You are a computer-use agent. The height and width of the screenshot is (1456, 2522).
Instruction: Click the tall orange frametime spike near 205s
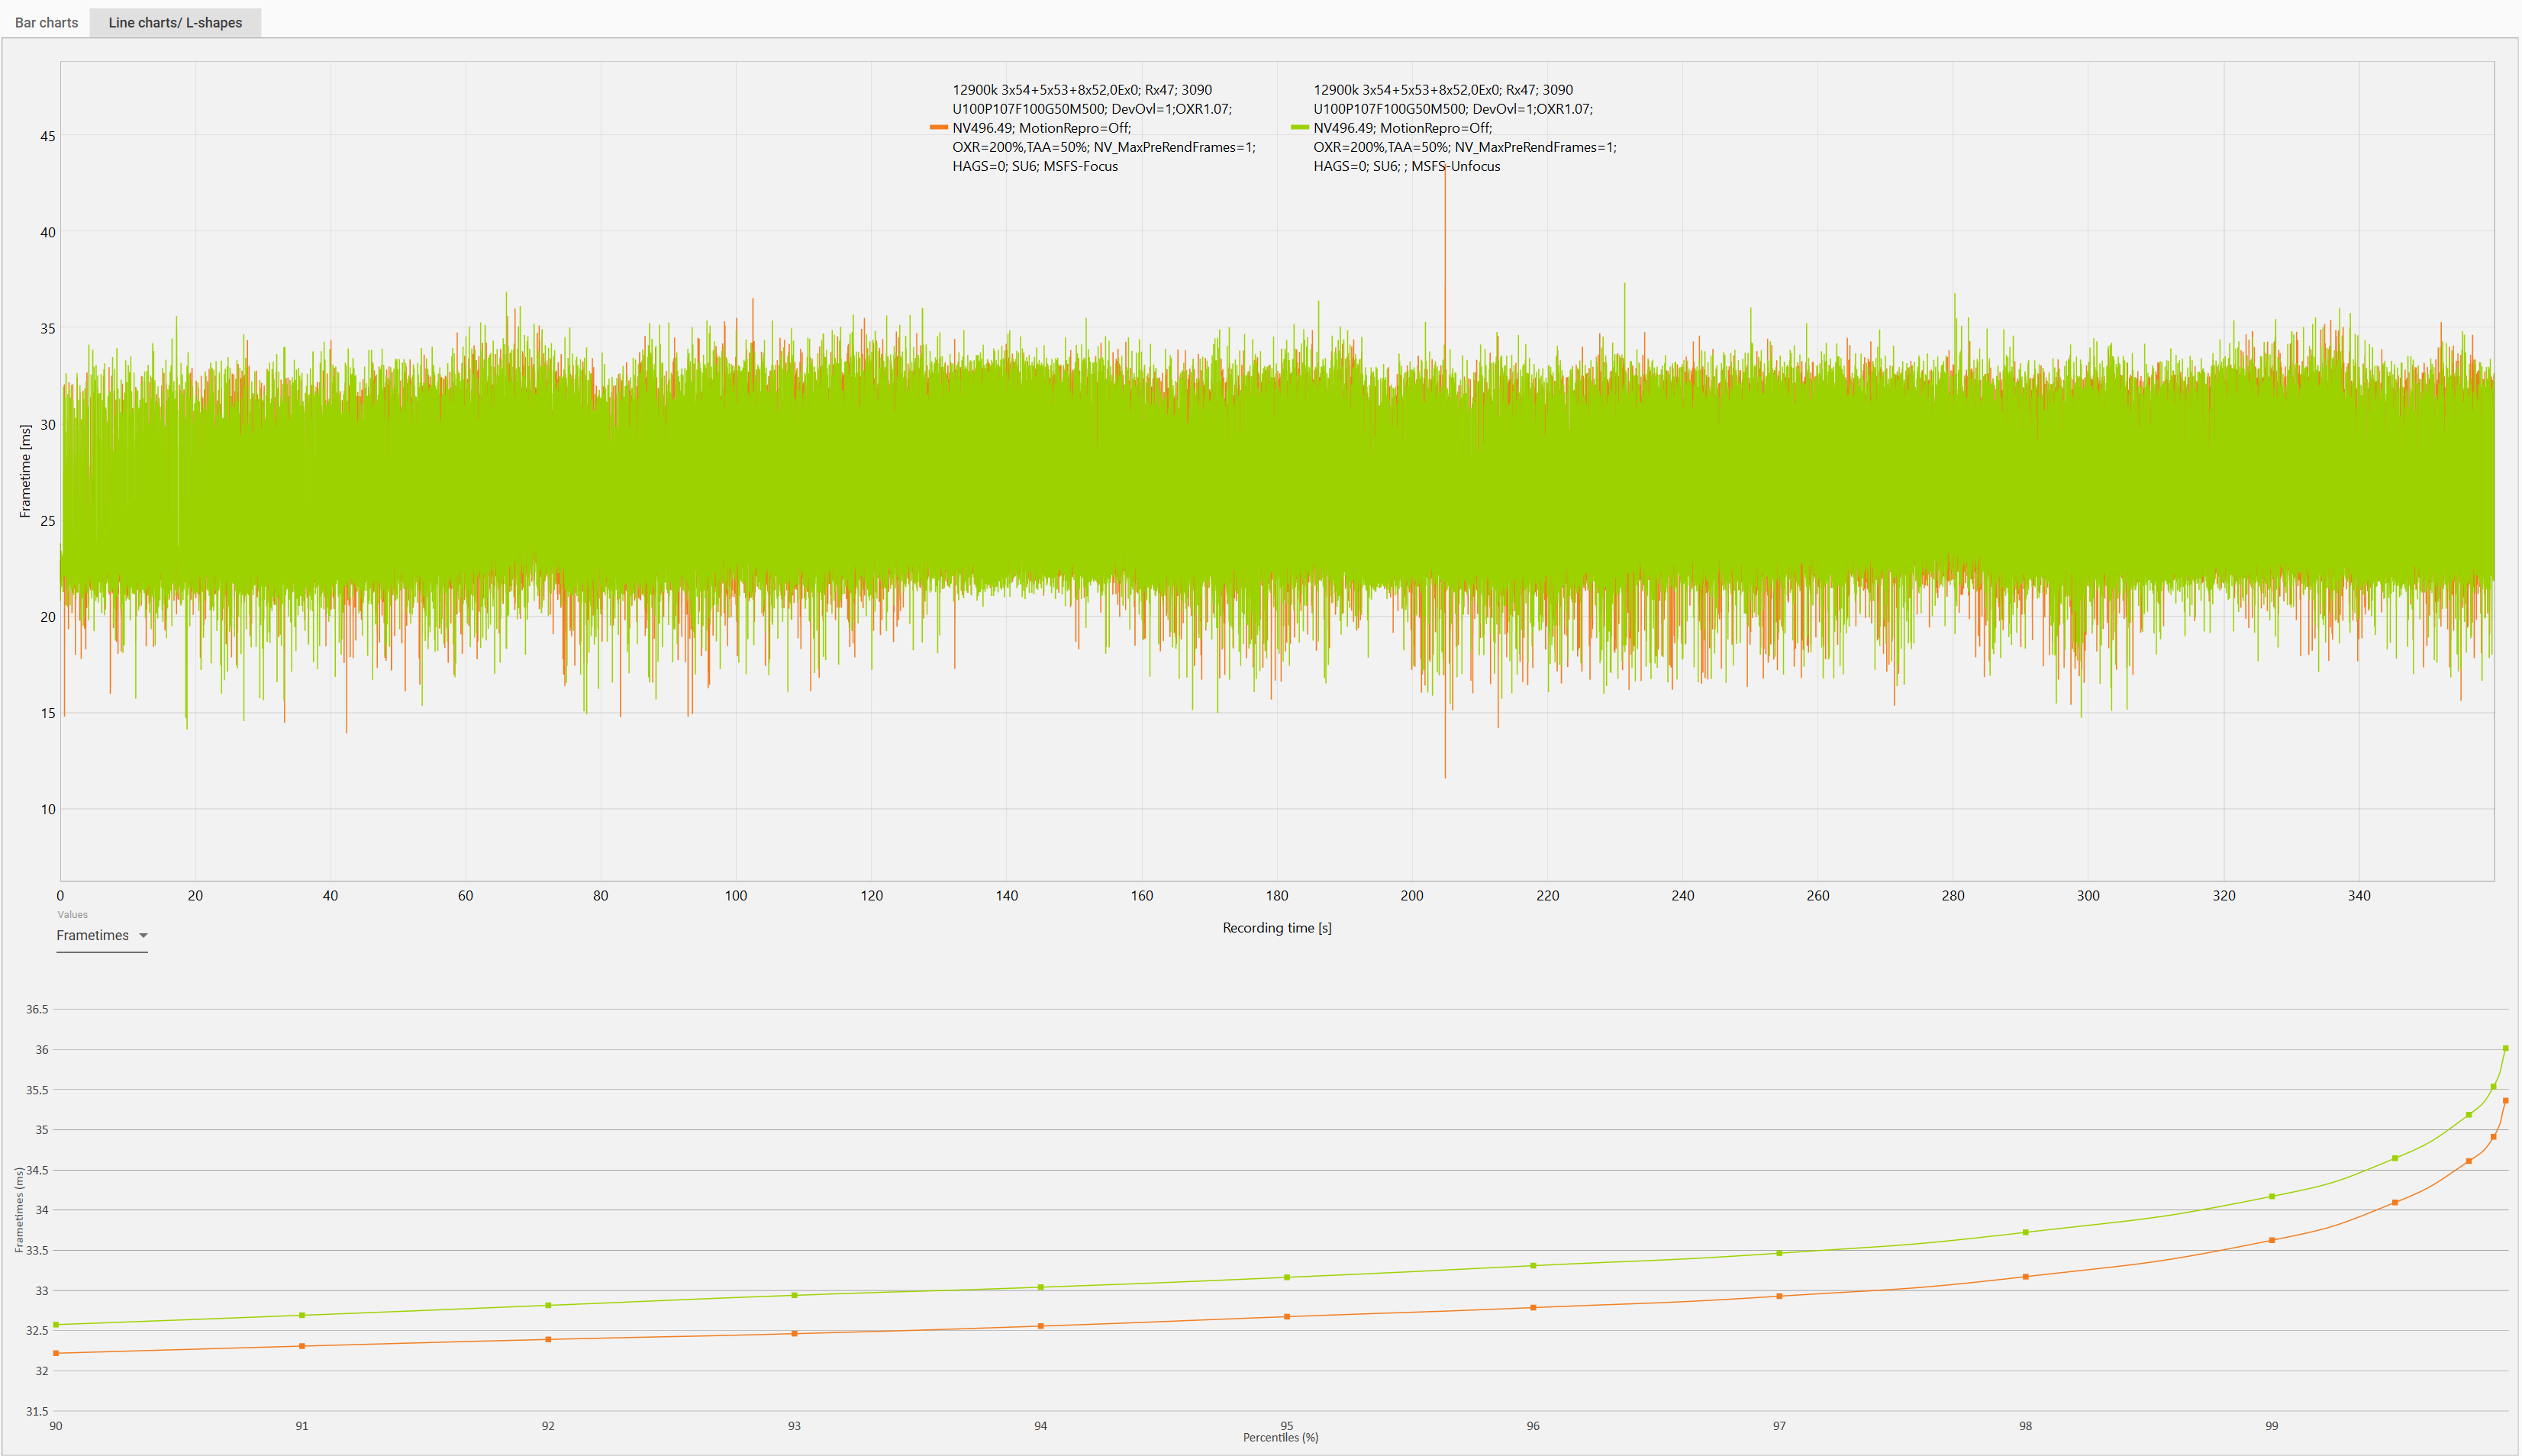[1444, 250]
